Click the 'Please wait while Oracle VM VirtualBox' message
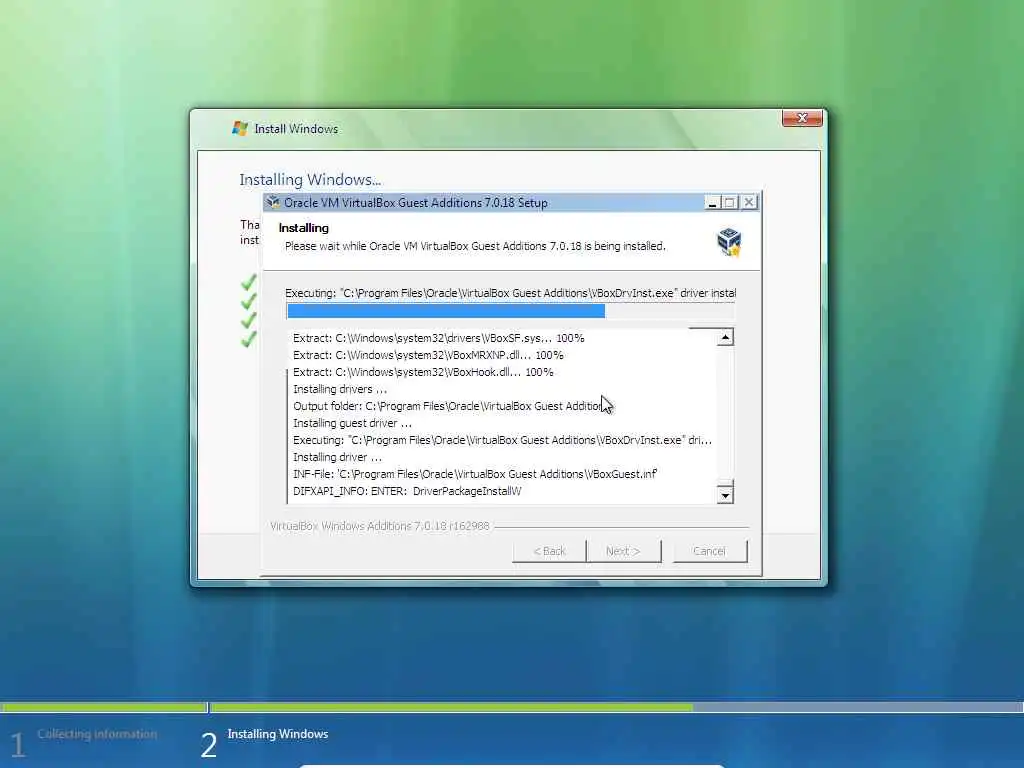Image resolution: width=1024 pixels, height=768 pixels. click(x=475, y=246)
